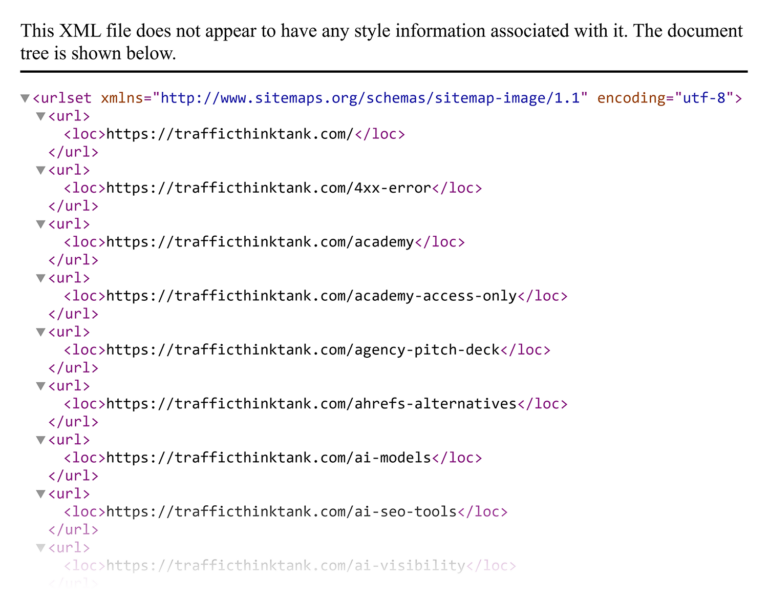
Task: Click the xmlns sitemap-image/1.1 schema URL
Action: click(370, 98)
